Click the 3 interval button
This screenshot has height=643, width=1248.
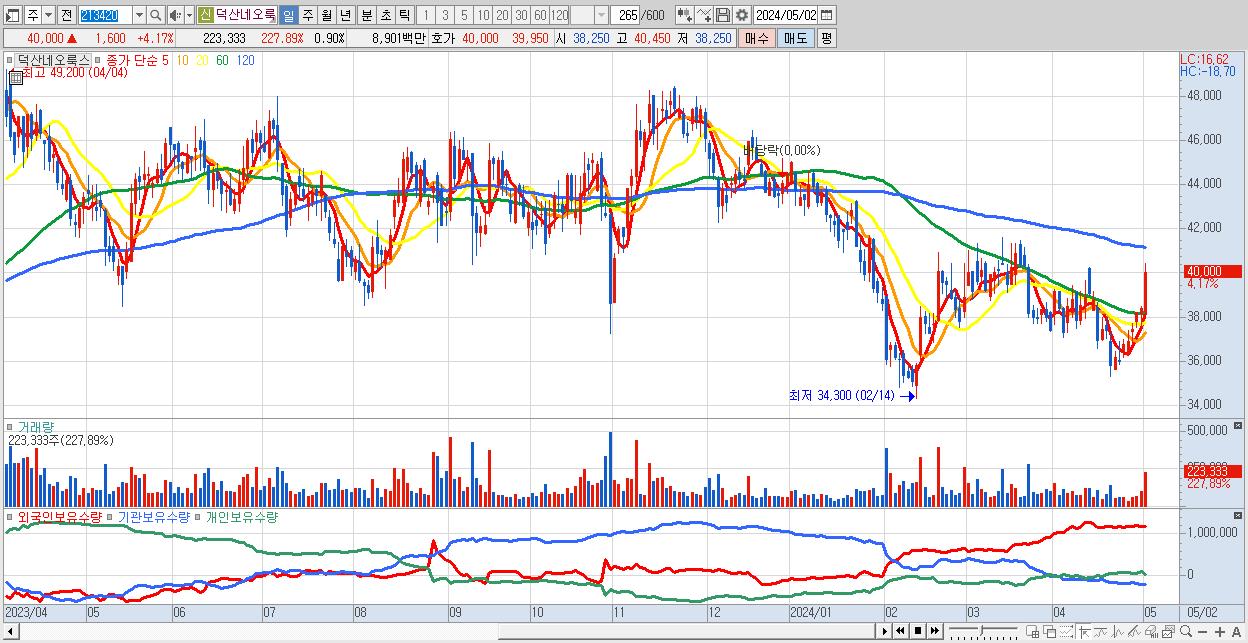click(445, 15)
